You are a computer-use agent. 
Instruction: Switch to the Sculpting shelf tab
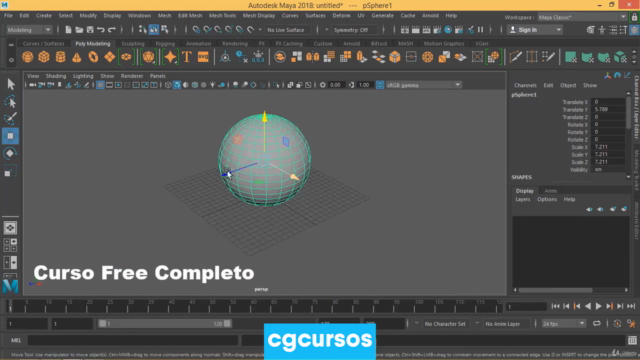pos(133,43)
